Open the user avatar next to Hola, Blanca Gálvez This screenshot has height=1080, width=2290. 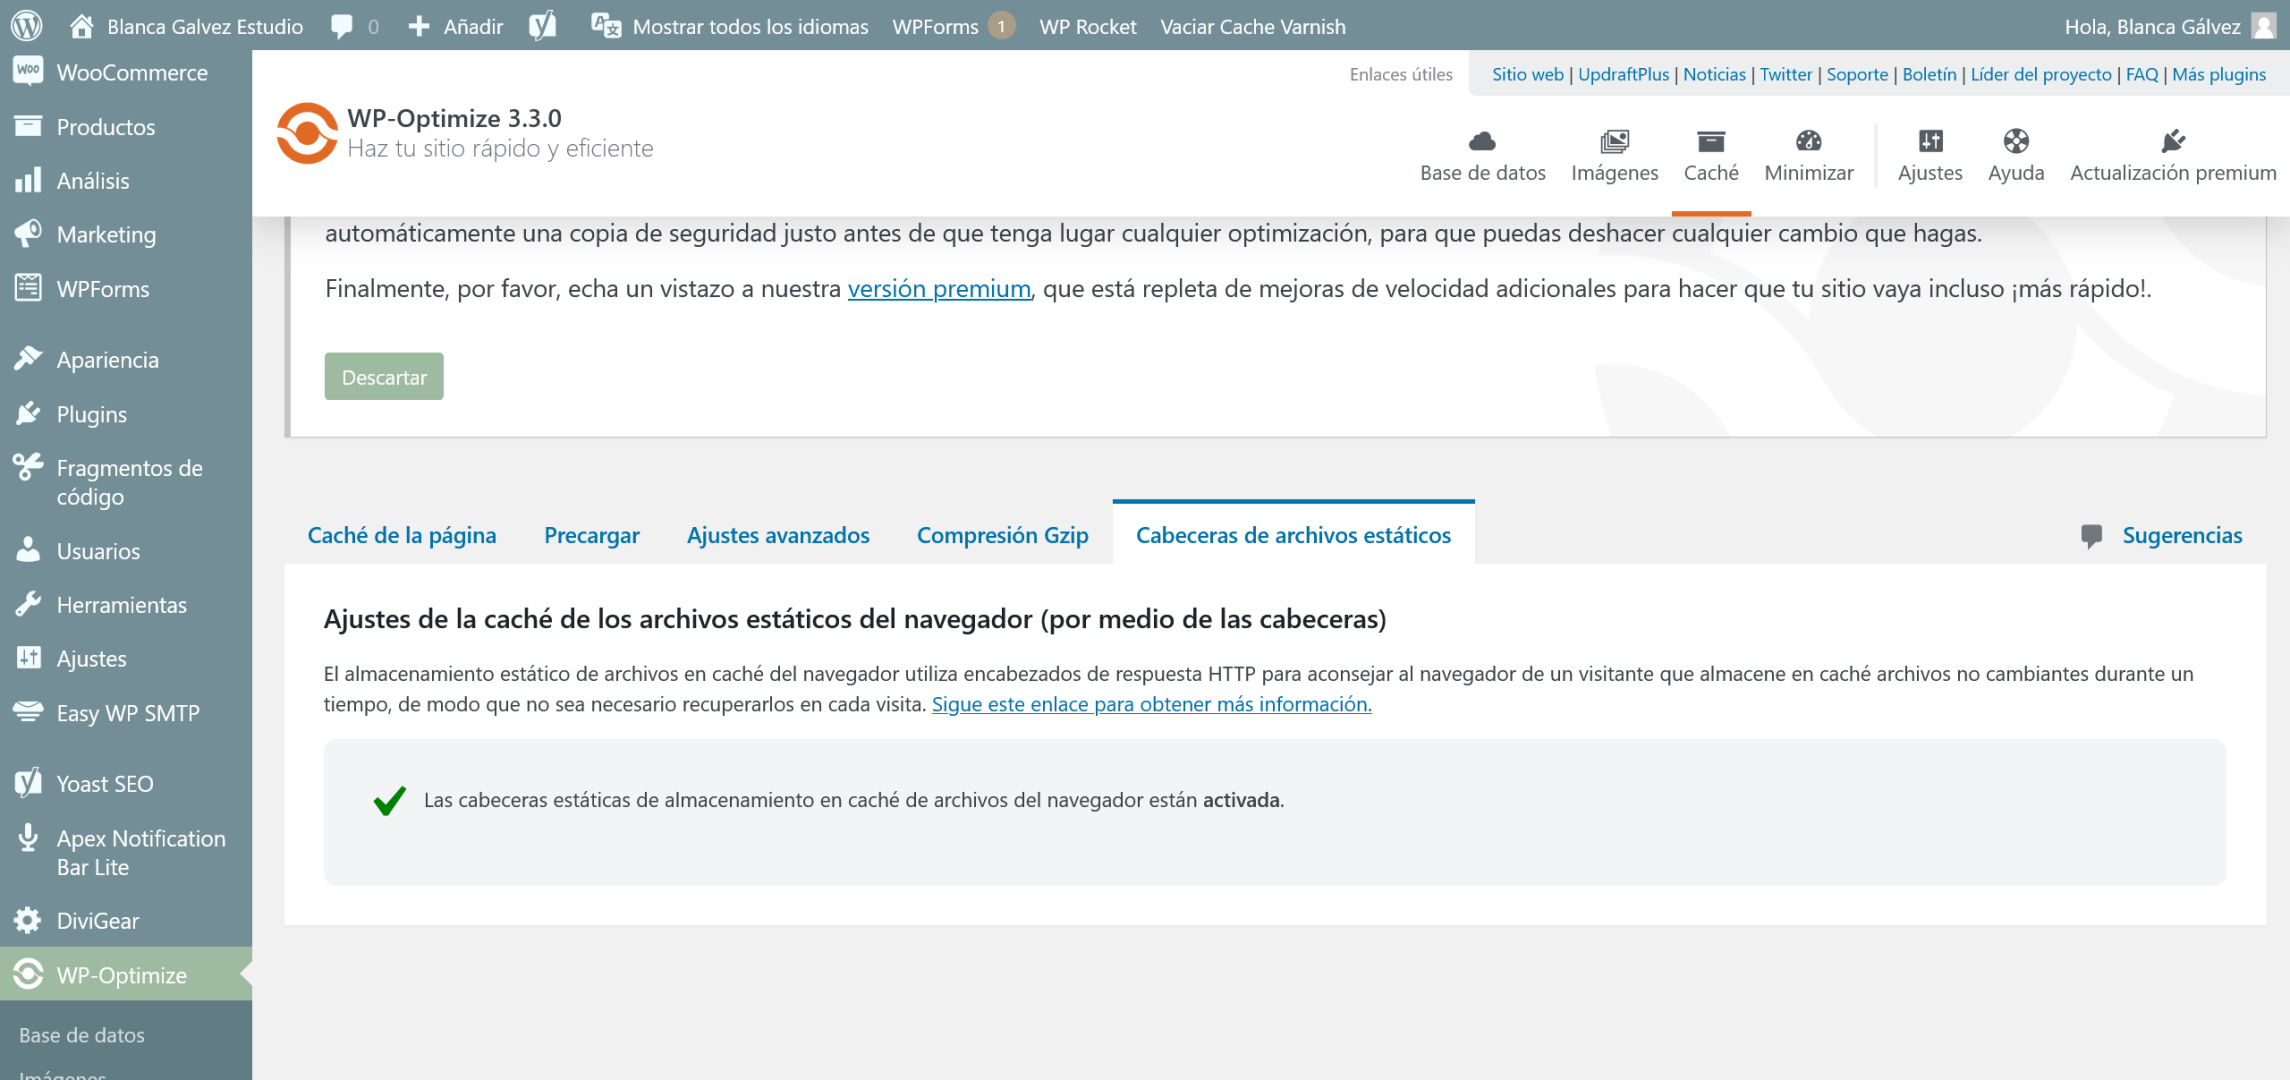[2265, 26]
